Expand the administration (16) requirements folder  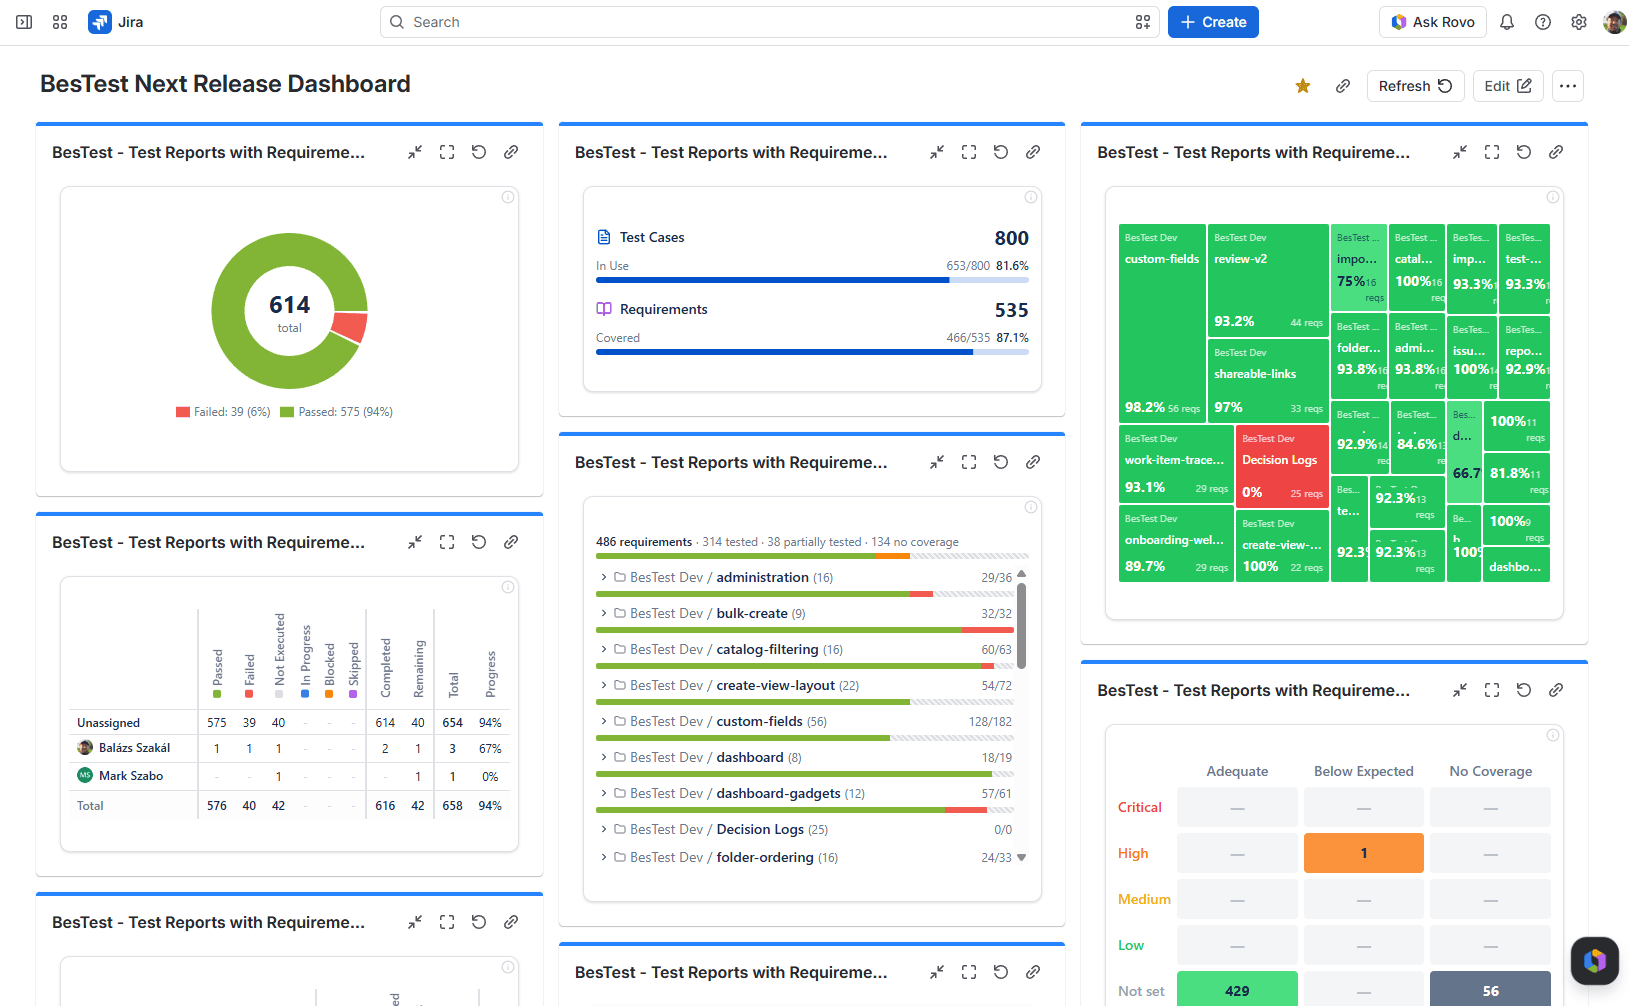(604, 577)
